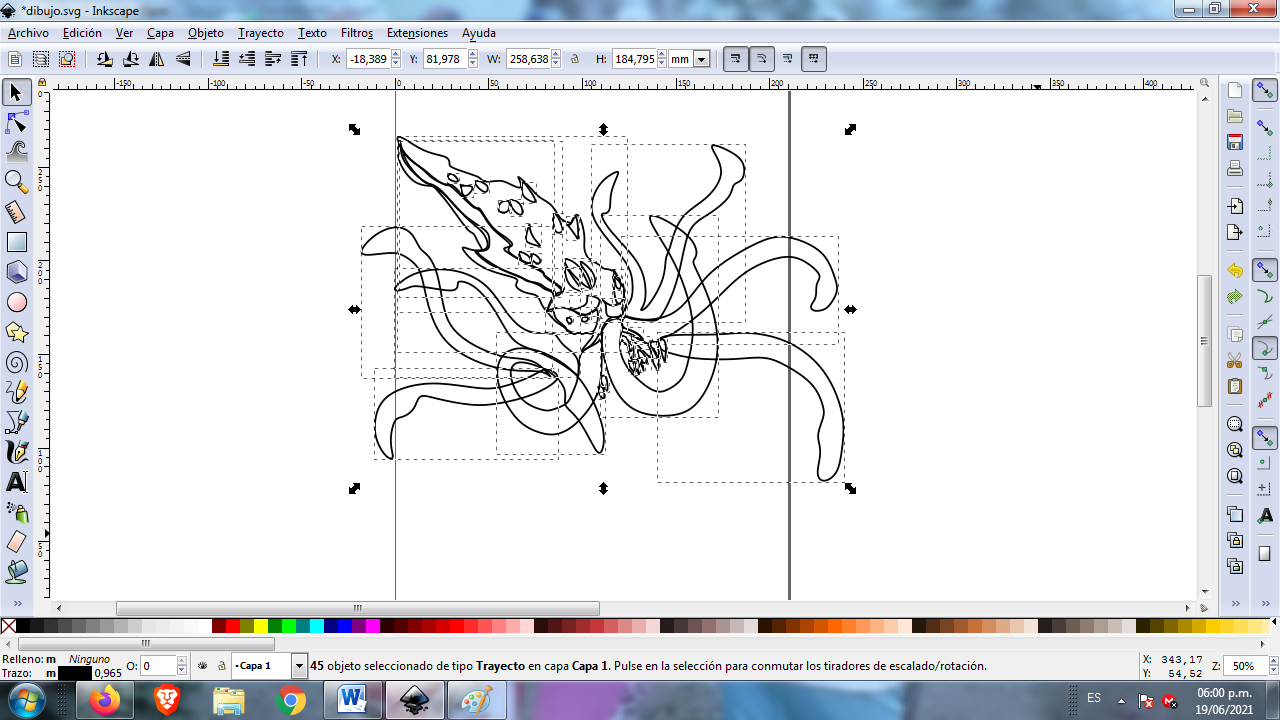Click the Save document icon
Image resolution: width=1280 pixels, height=720 pixels.
(x=1235, y=142)
